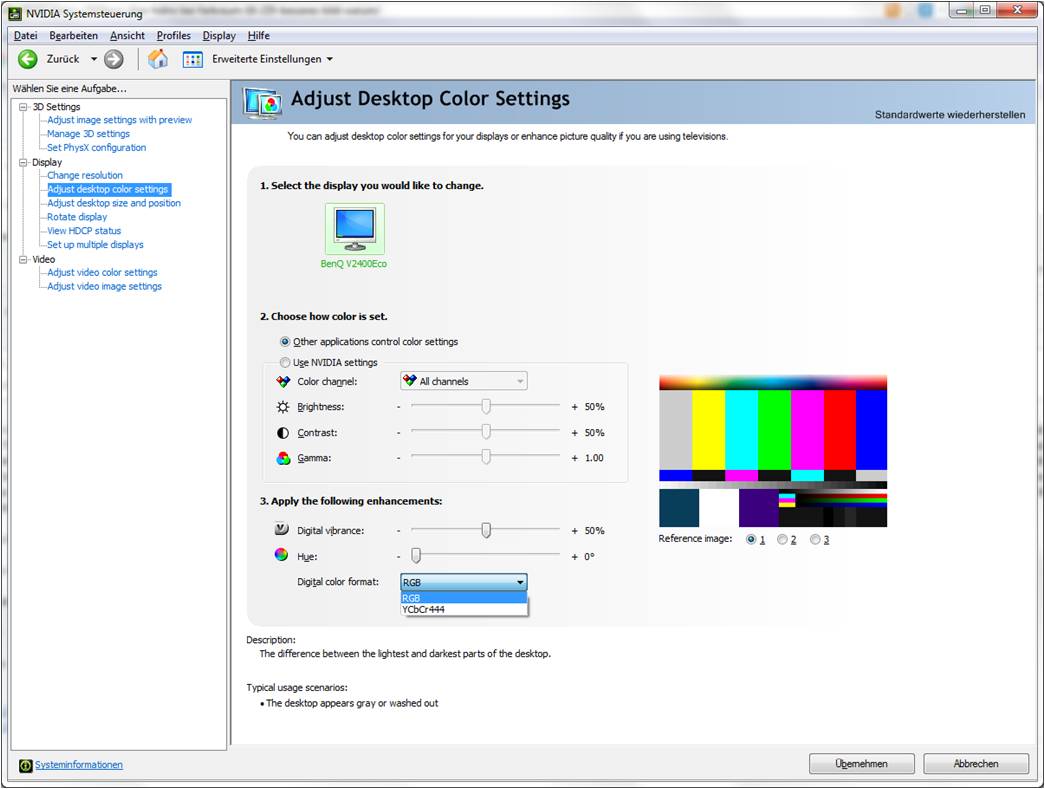Screen dimensions: 1045x789
Task: Select 'Other applications control color settings' radio
Action: [x=285, y=342]
